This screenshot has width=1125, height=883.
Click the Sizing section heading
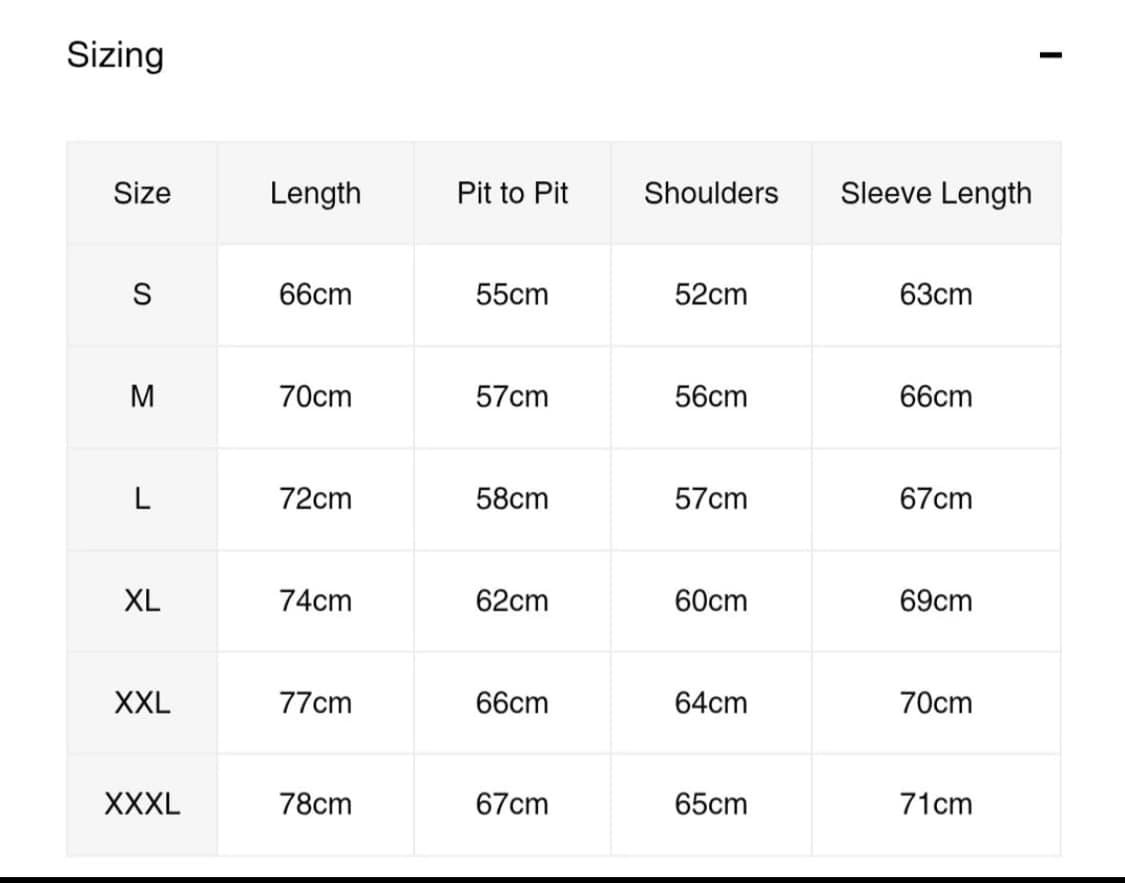116,55
